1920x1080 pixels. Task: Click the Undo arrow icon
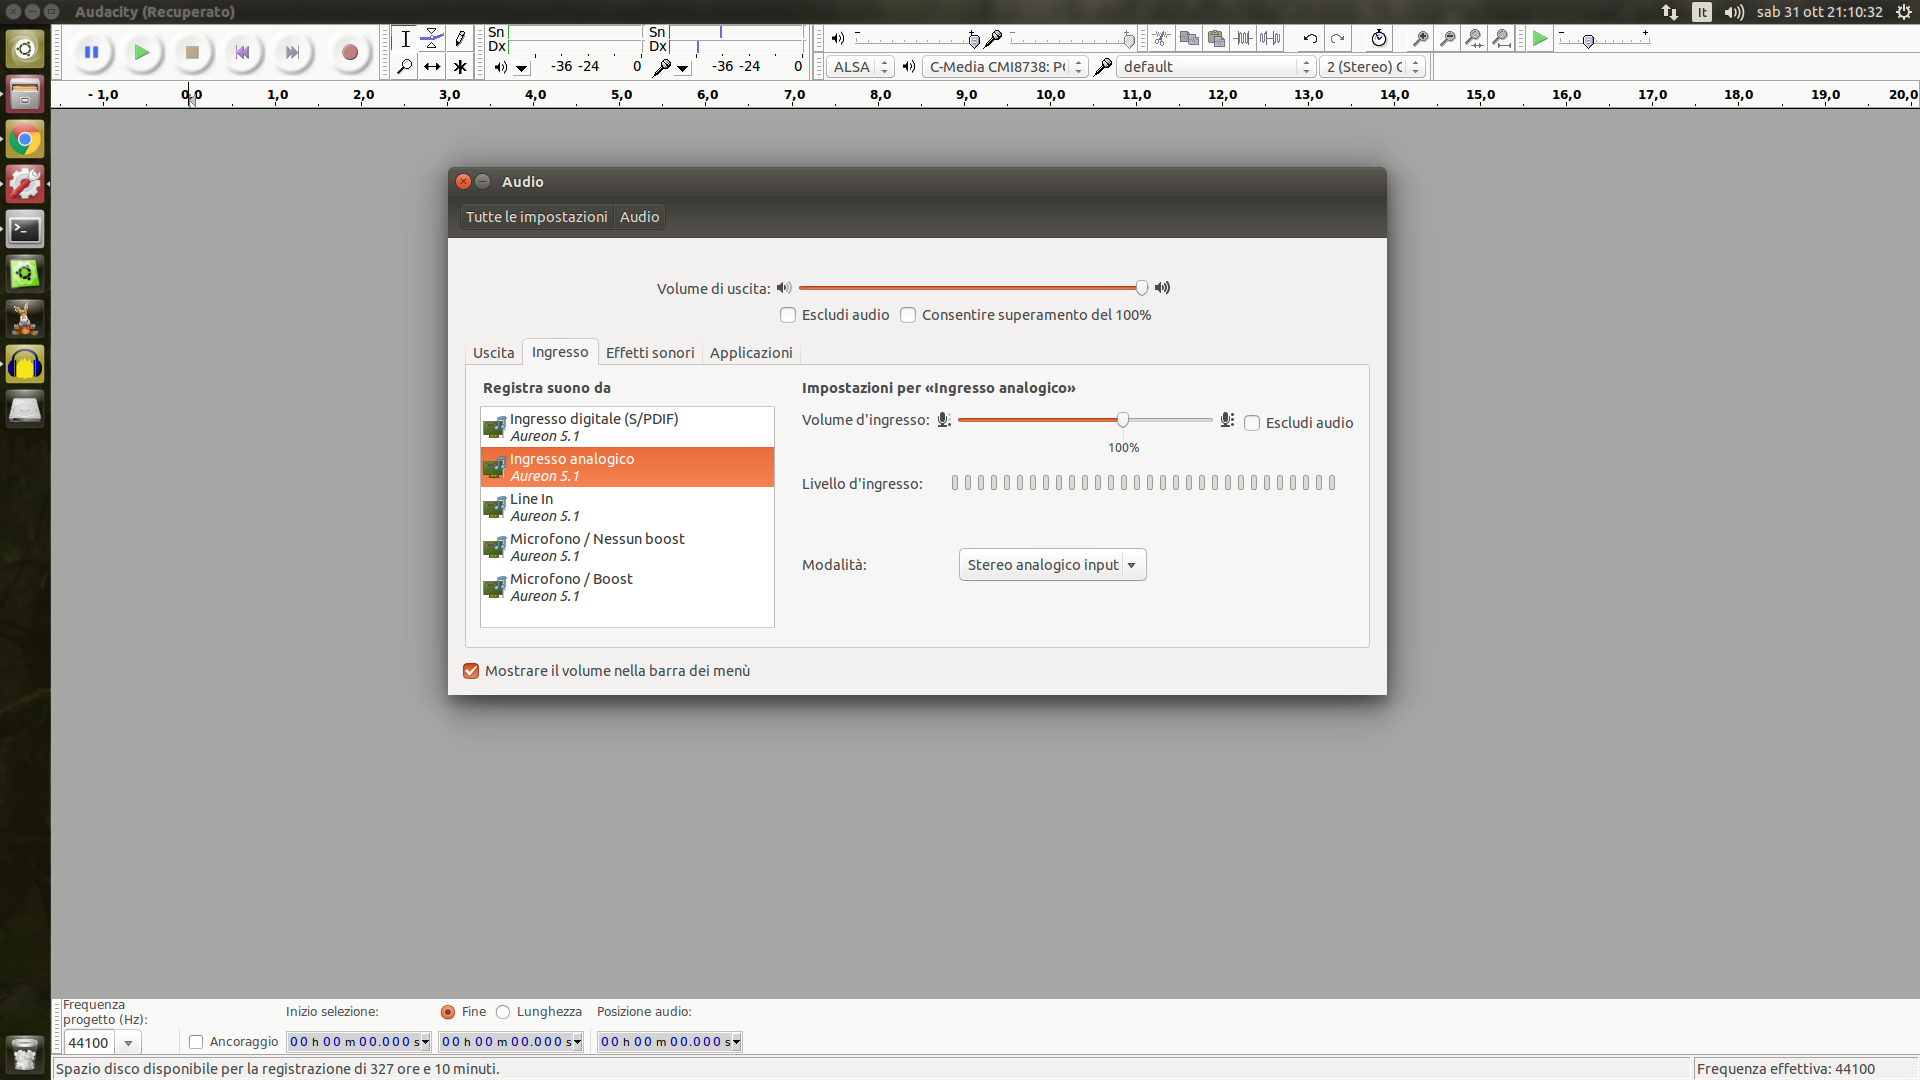[1309, 39]
